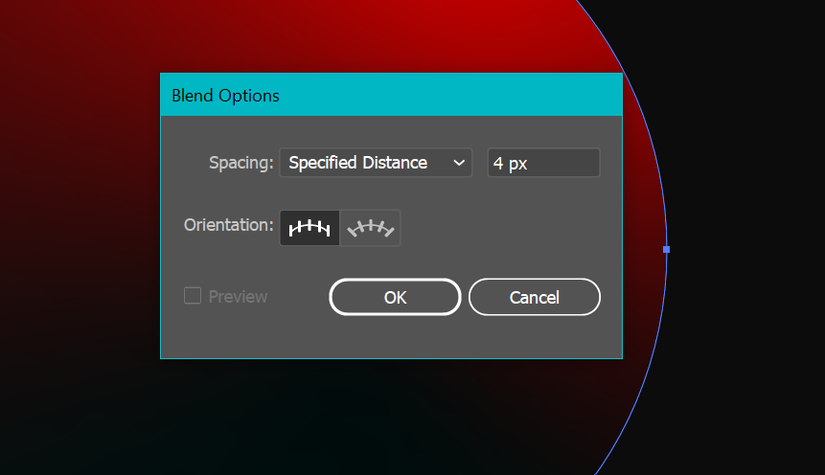Dismiss dialog with Cancel button
825x475 pixels.
coord(535,297)
